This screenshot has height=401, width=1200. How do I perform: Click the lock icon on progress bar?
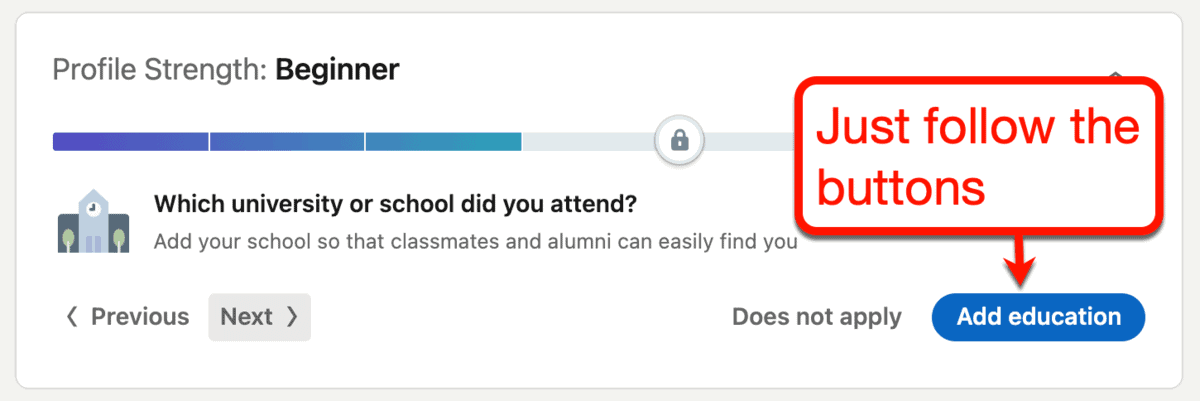click(680, 140)
